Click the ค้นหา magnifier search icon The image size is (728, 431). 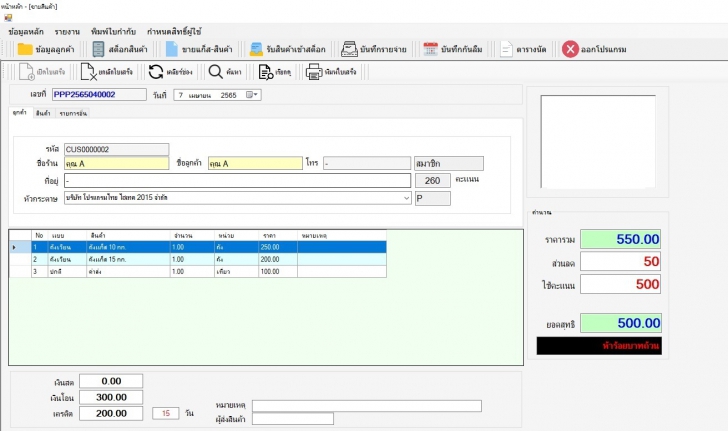click(216, 72)
